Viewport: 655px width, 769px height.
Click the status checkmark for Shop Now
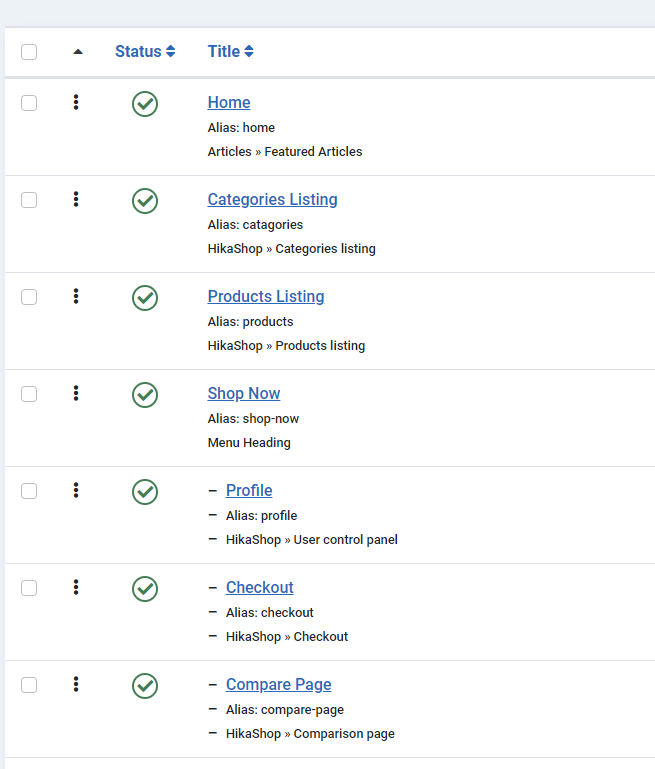click(145, 395)
